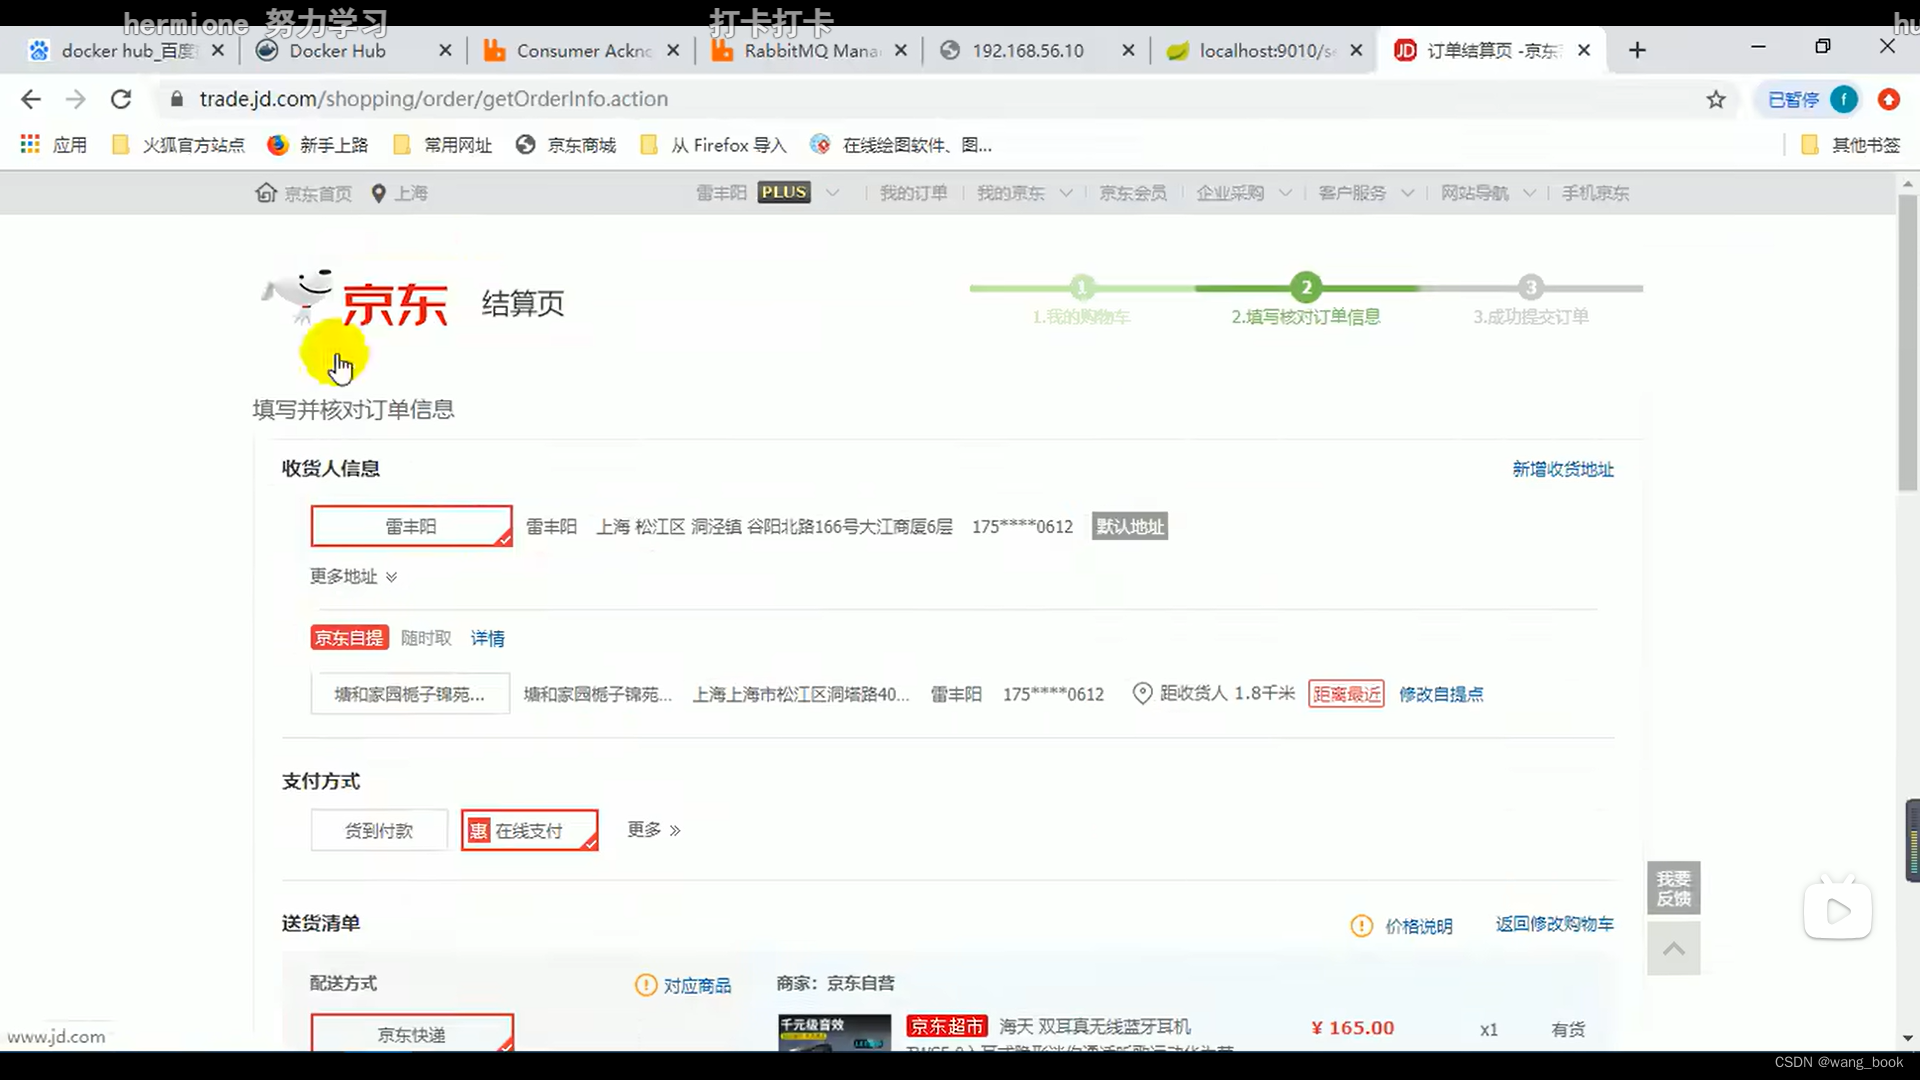Expand 更多地址 list
Screen dimensions: 1920x1080
click(x=353, y=576)
